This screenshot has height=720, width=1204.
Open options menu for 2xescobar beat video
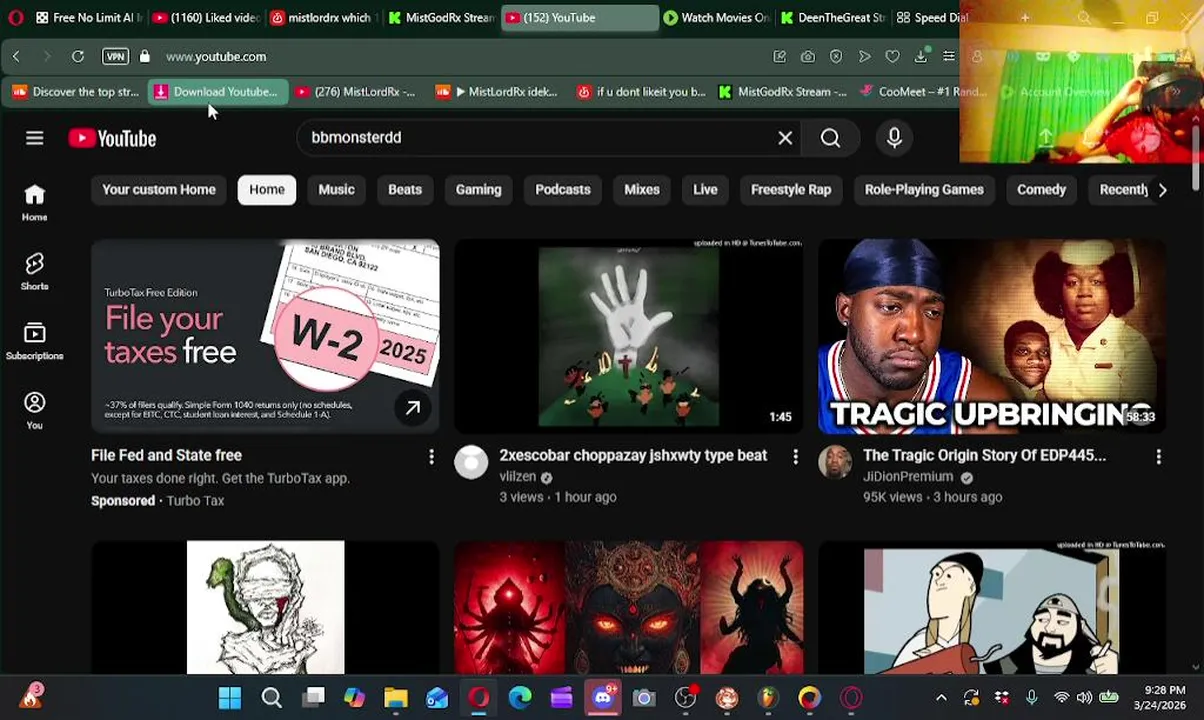[x=795, y=457]
